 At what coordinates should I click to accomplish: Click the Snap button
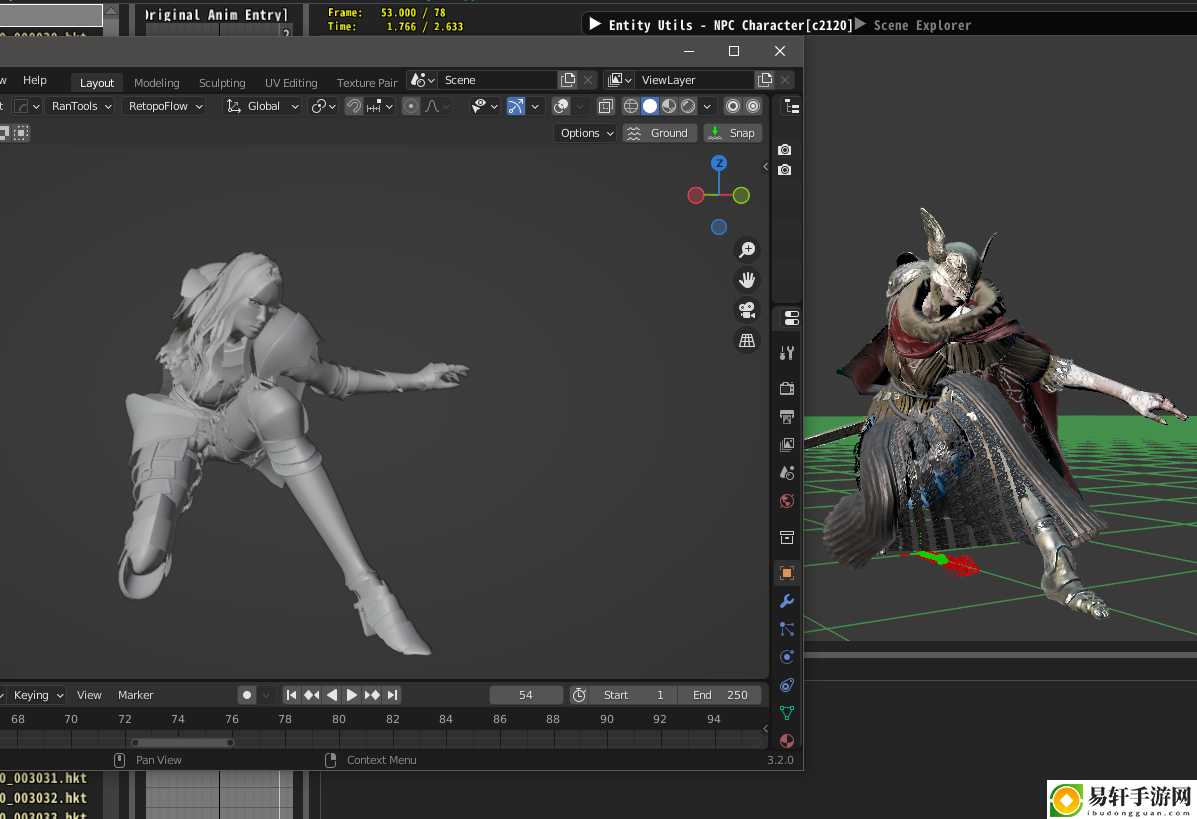(x=733, y=133)
